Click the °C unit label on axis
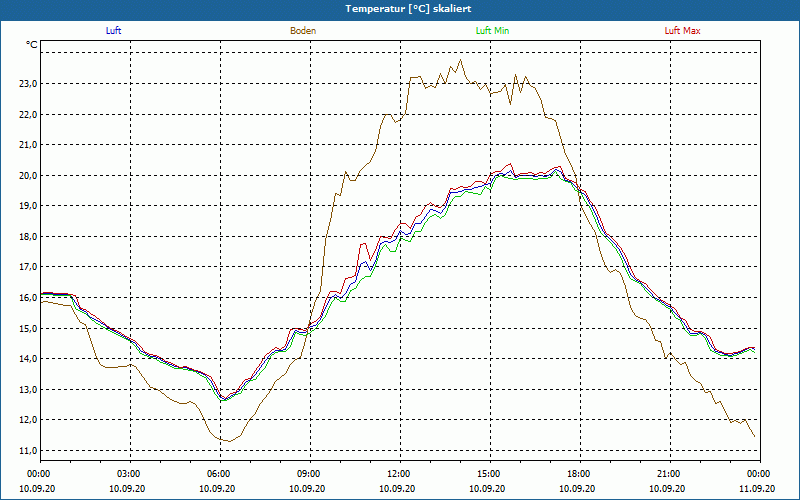The height and width of the screenshot is (500, 800). 32,45
